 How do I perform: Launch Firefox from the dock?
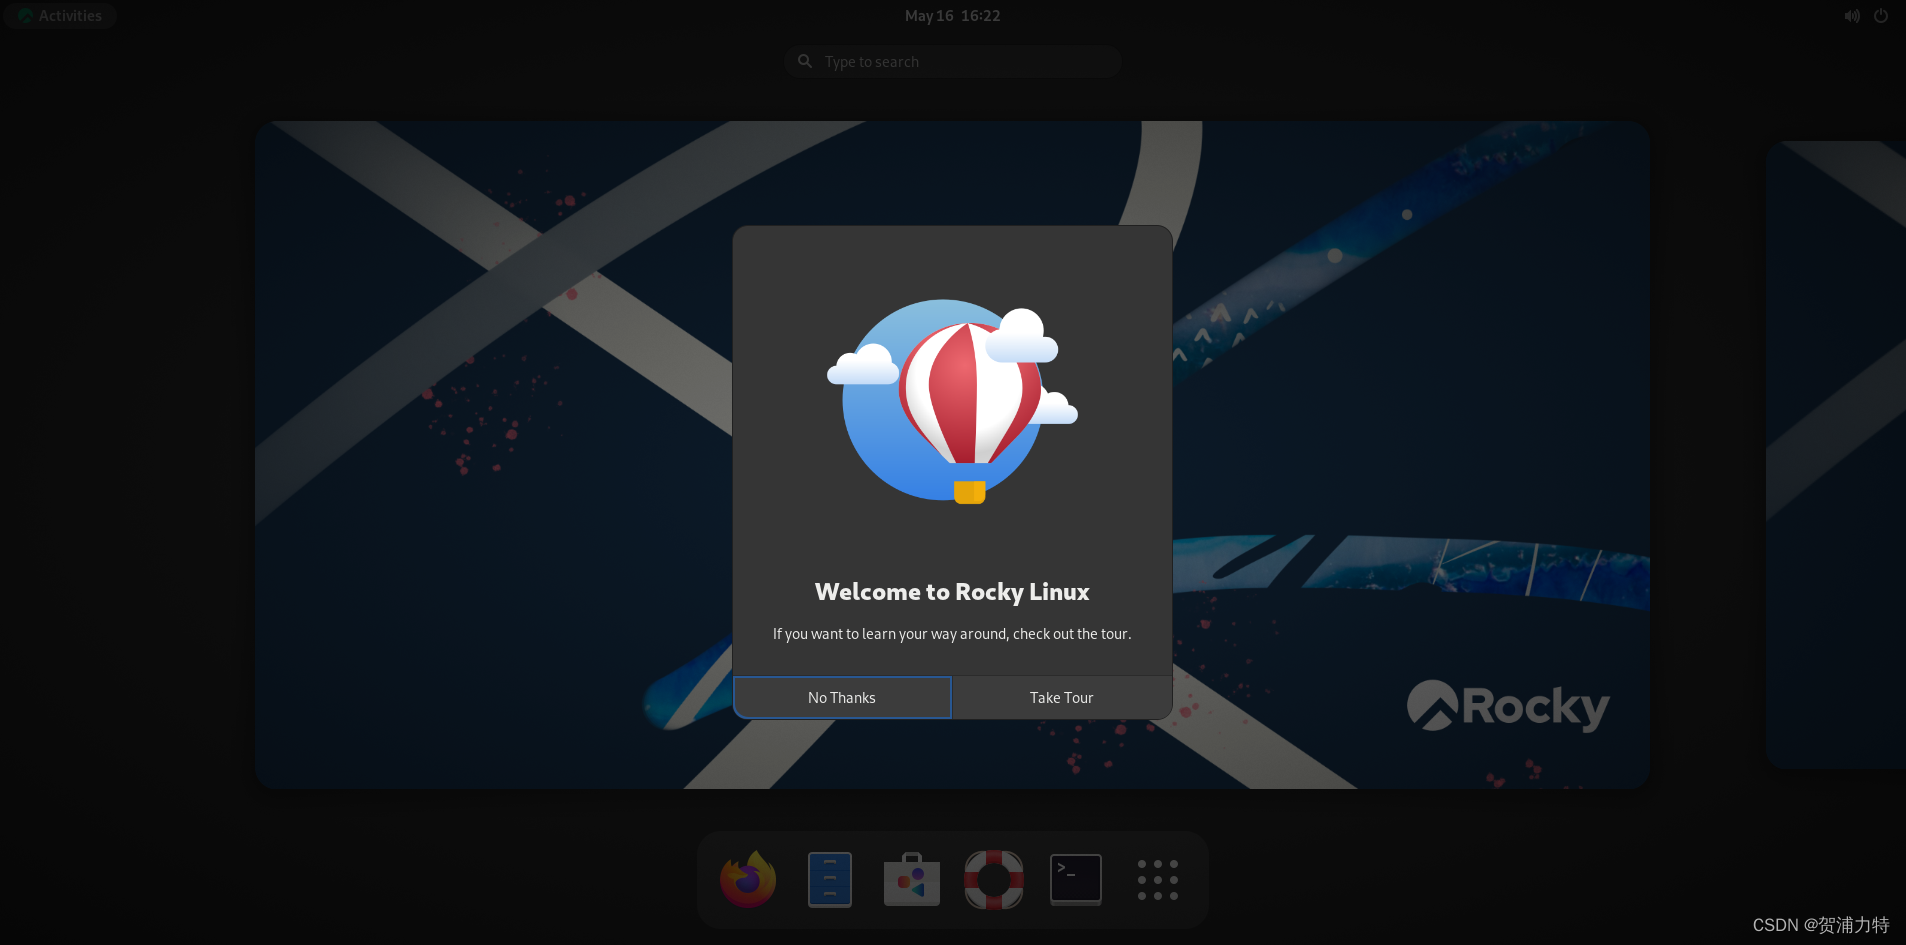tap(748, 880)
